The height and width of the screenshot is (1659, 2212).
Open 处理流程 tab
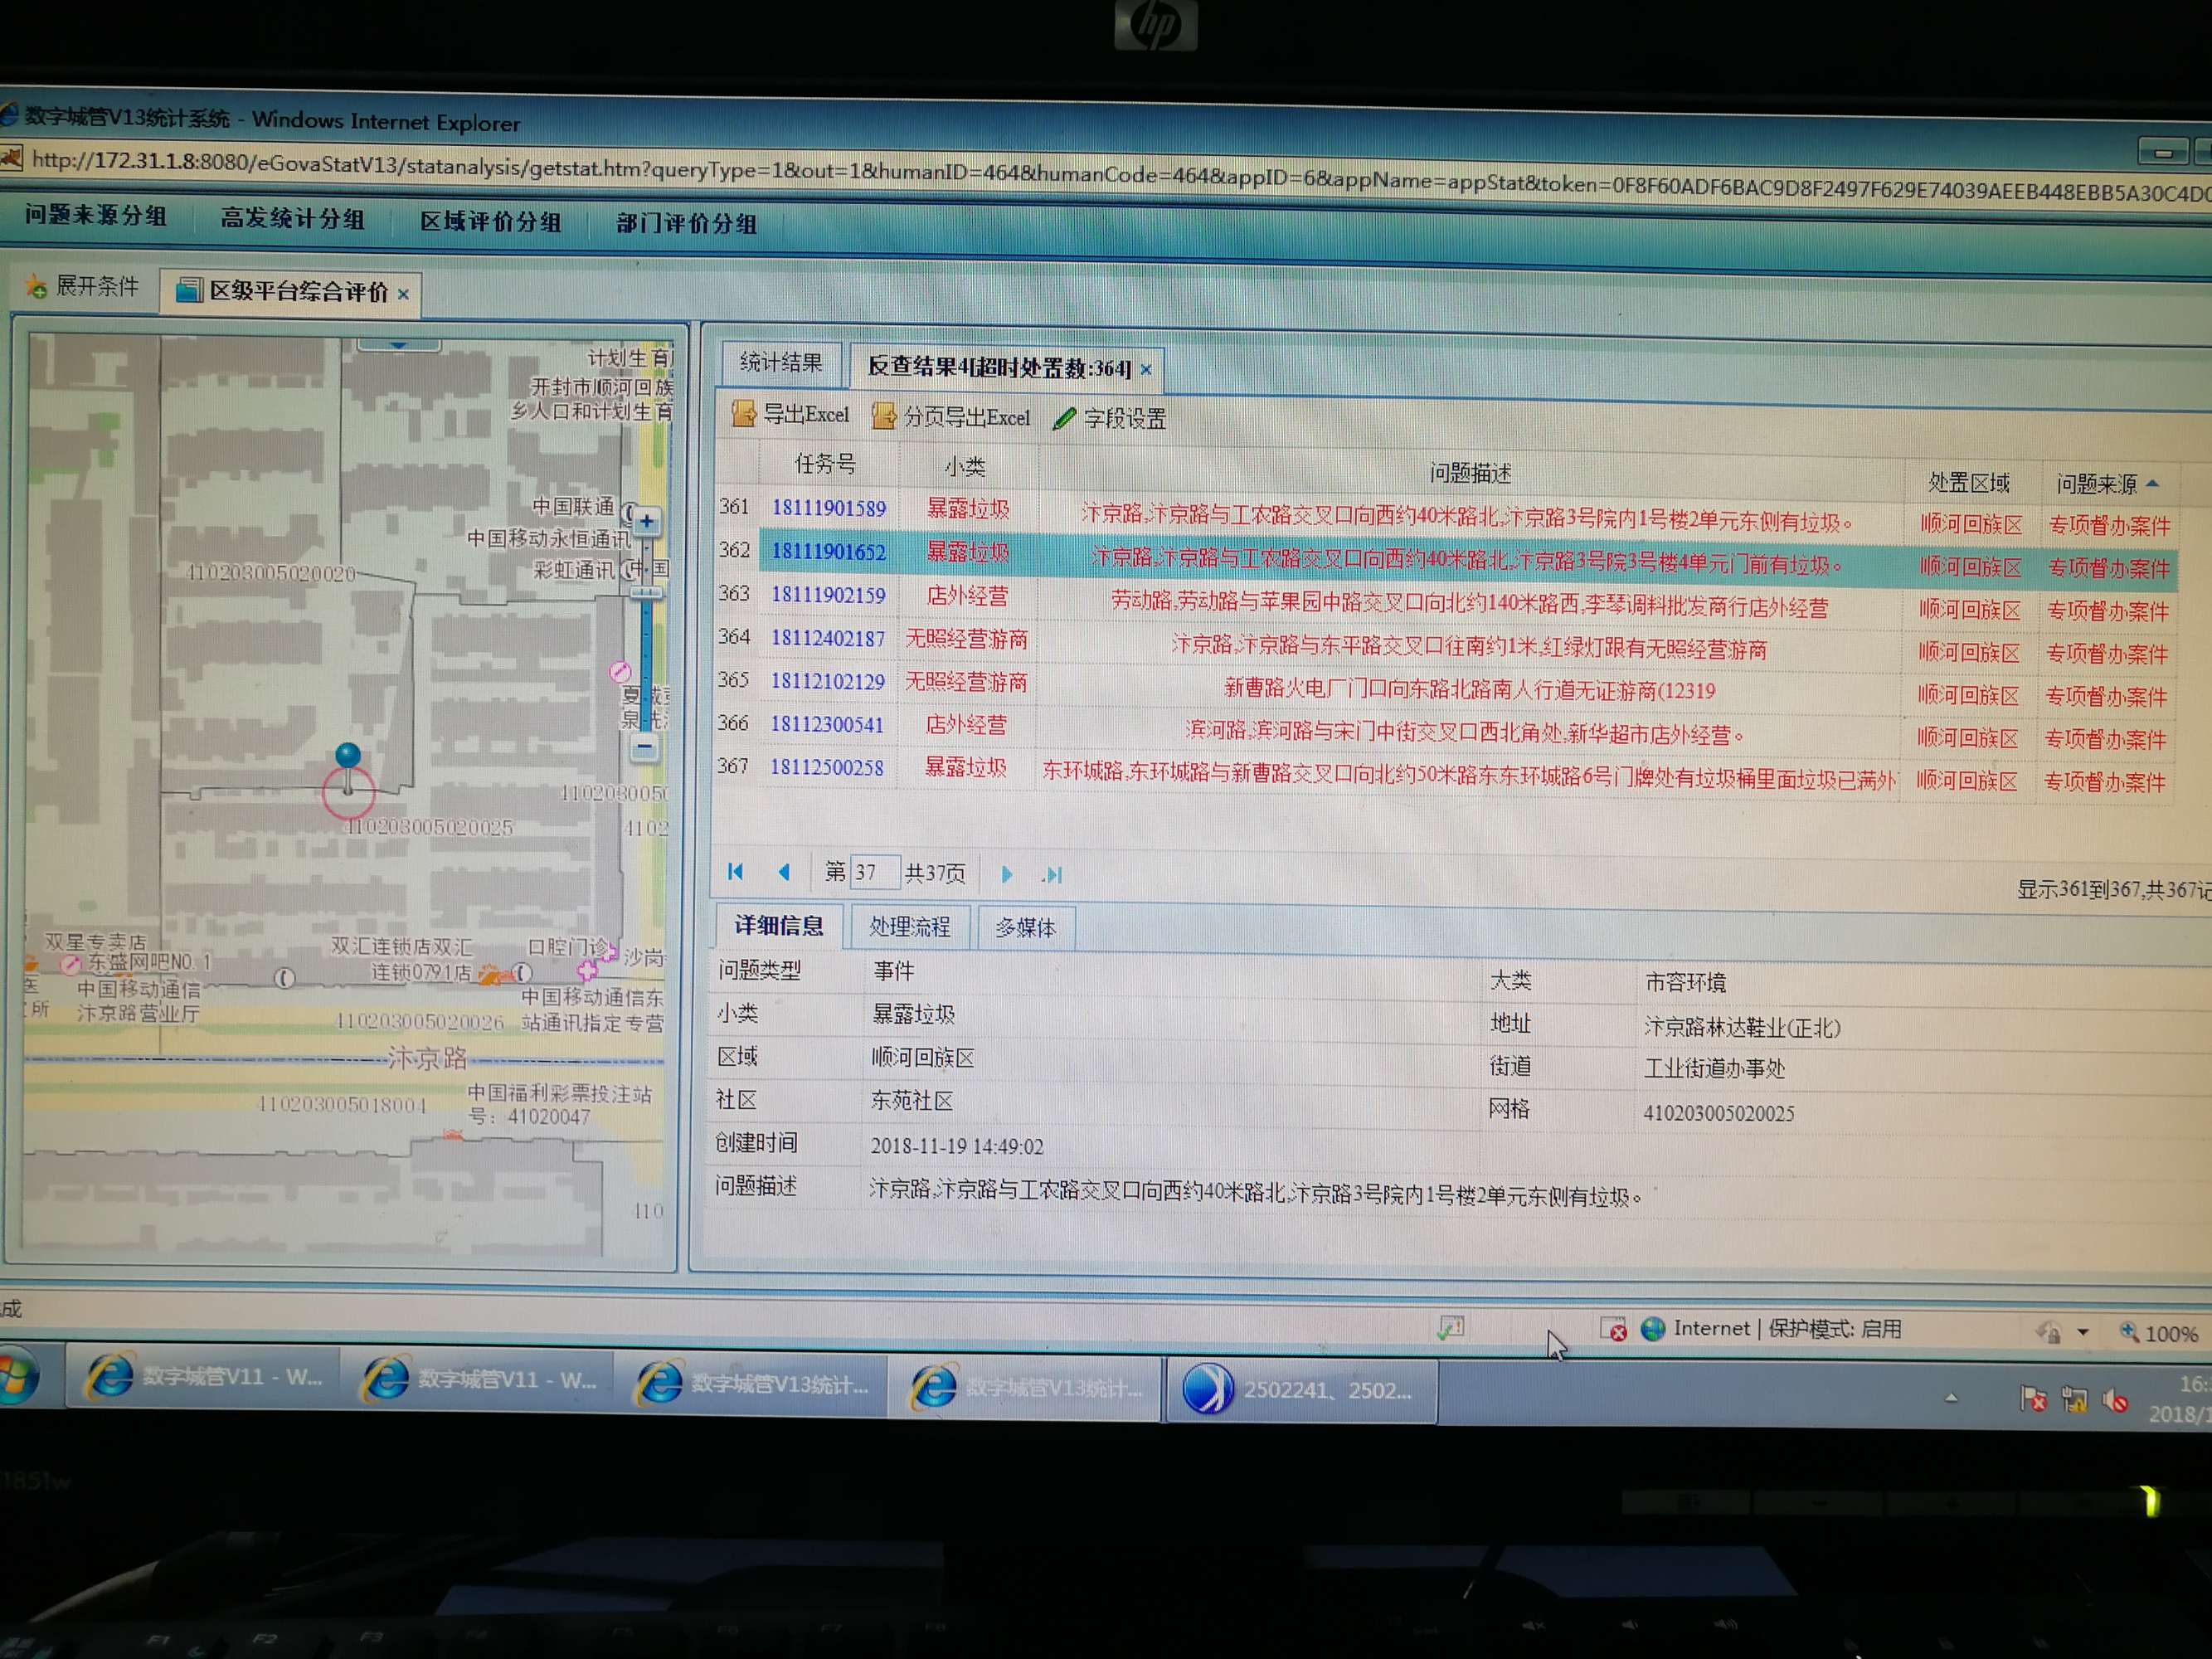coord(909,926)
